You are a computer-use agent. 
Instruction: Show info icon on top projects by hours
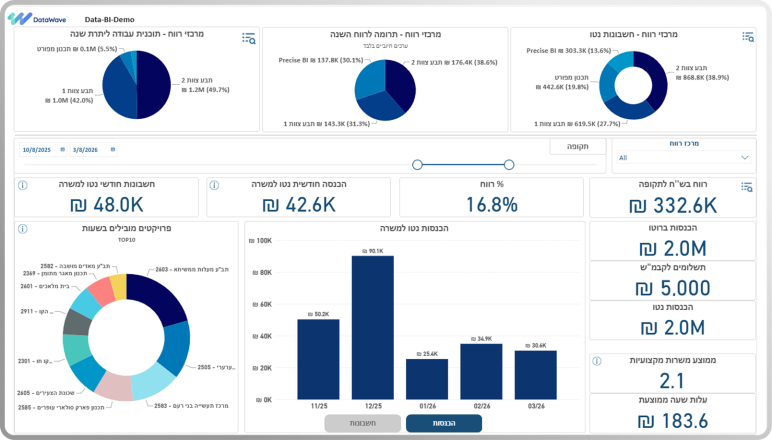pyautogui.click(x=23, y=229)
